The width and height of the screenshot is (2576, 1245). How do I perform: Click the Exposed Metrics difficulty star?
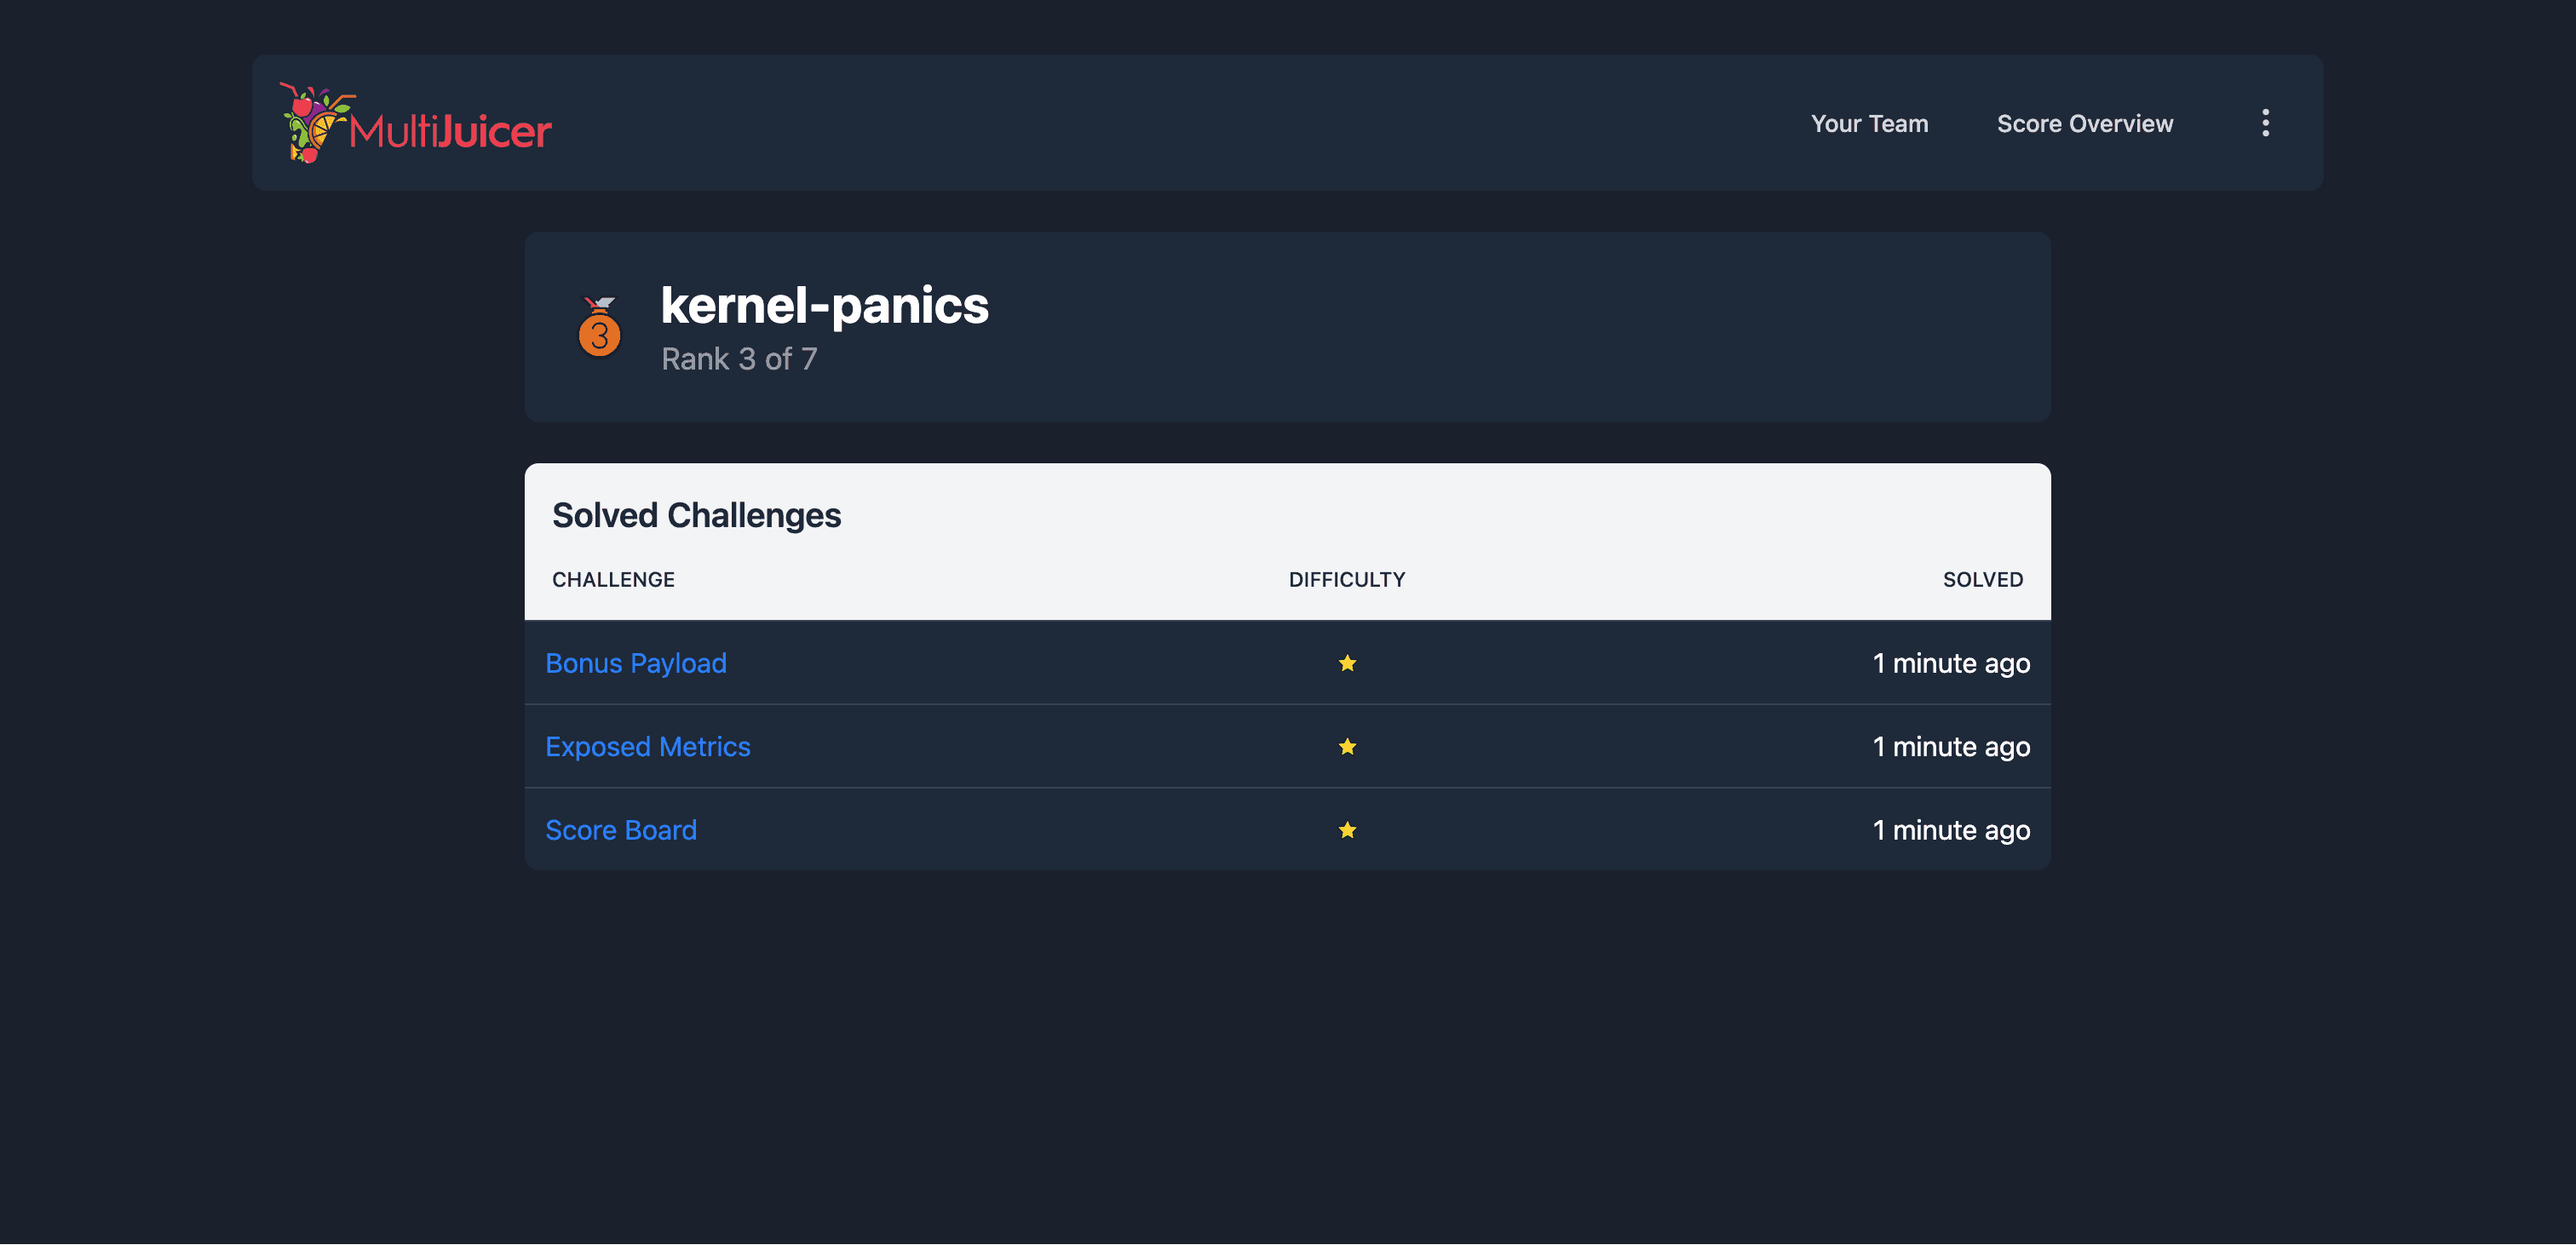coord(1347,746)
